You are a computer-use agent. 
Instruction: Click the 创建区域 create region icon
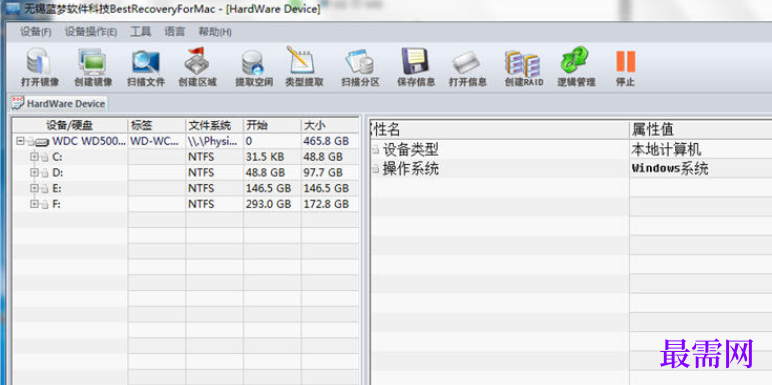[197, 61]
